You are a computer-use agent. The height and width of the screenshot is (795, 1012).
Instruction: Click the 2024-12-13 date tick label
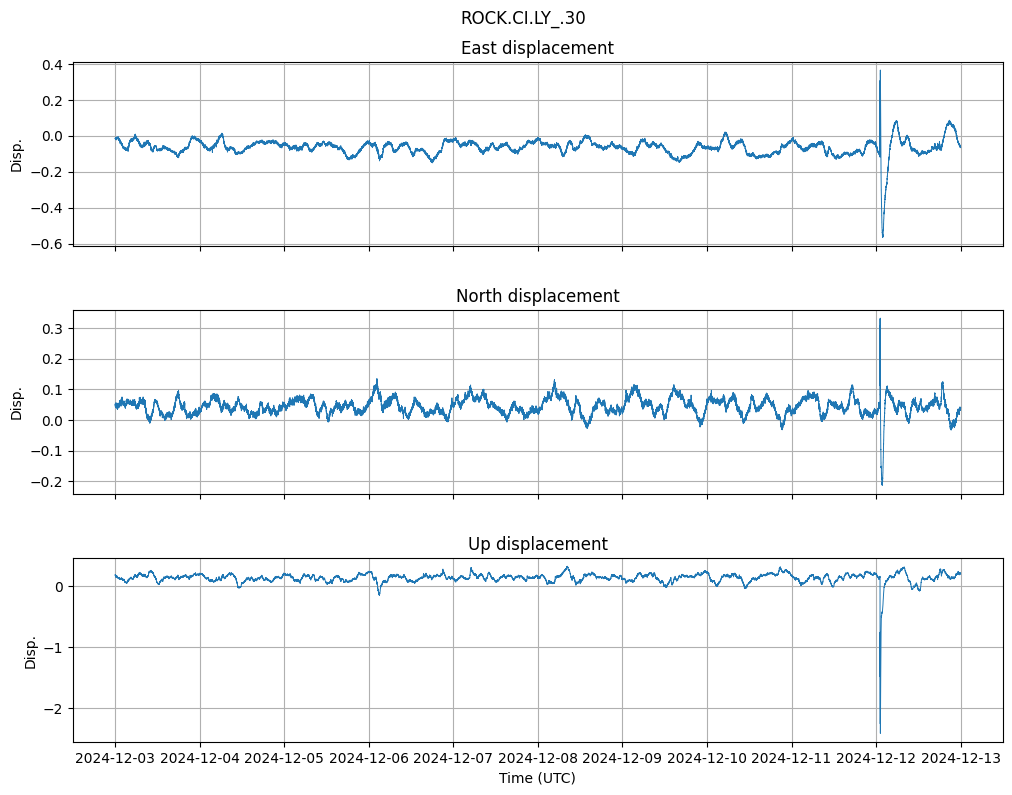(x=961, y=759)
